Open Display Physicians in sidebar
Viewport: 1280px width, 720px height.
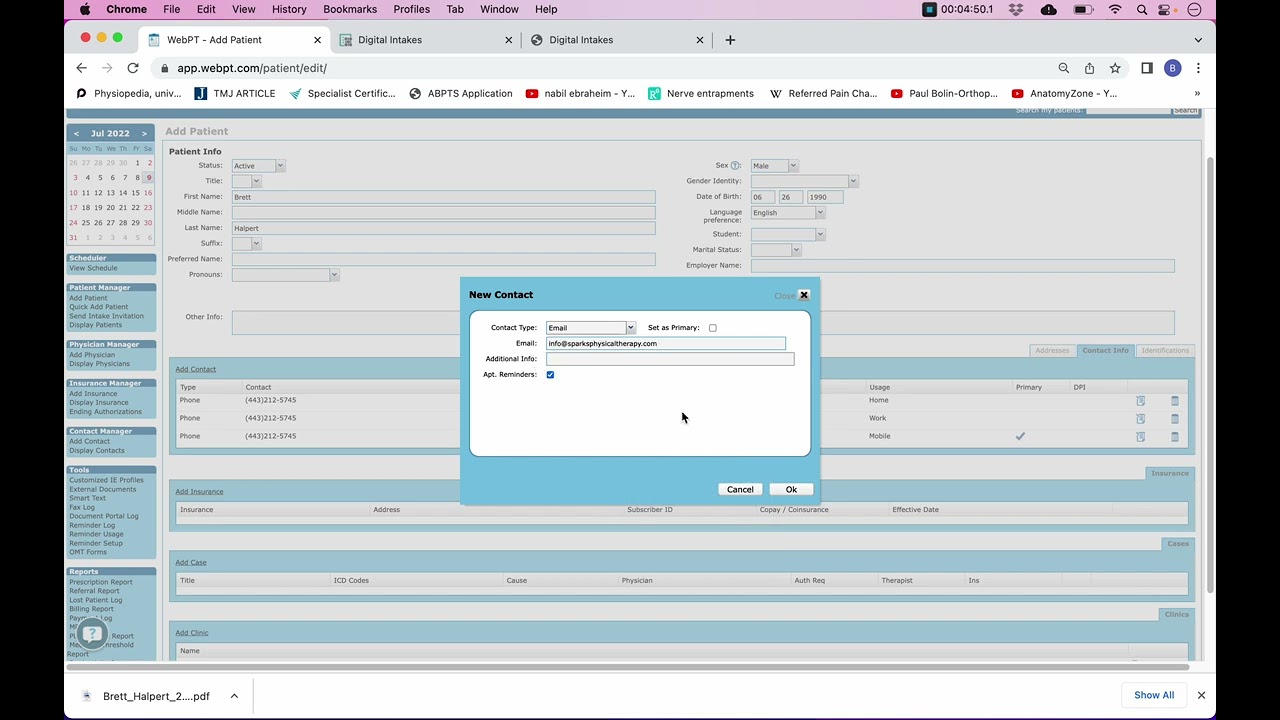pyautogui.click(x=99, y=364)
